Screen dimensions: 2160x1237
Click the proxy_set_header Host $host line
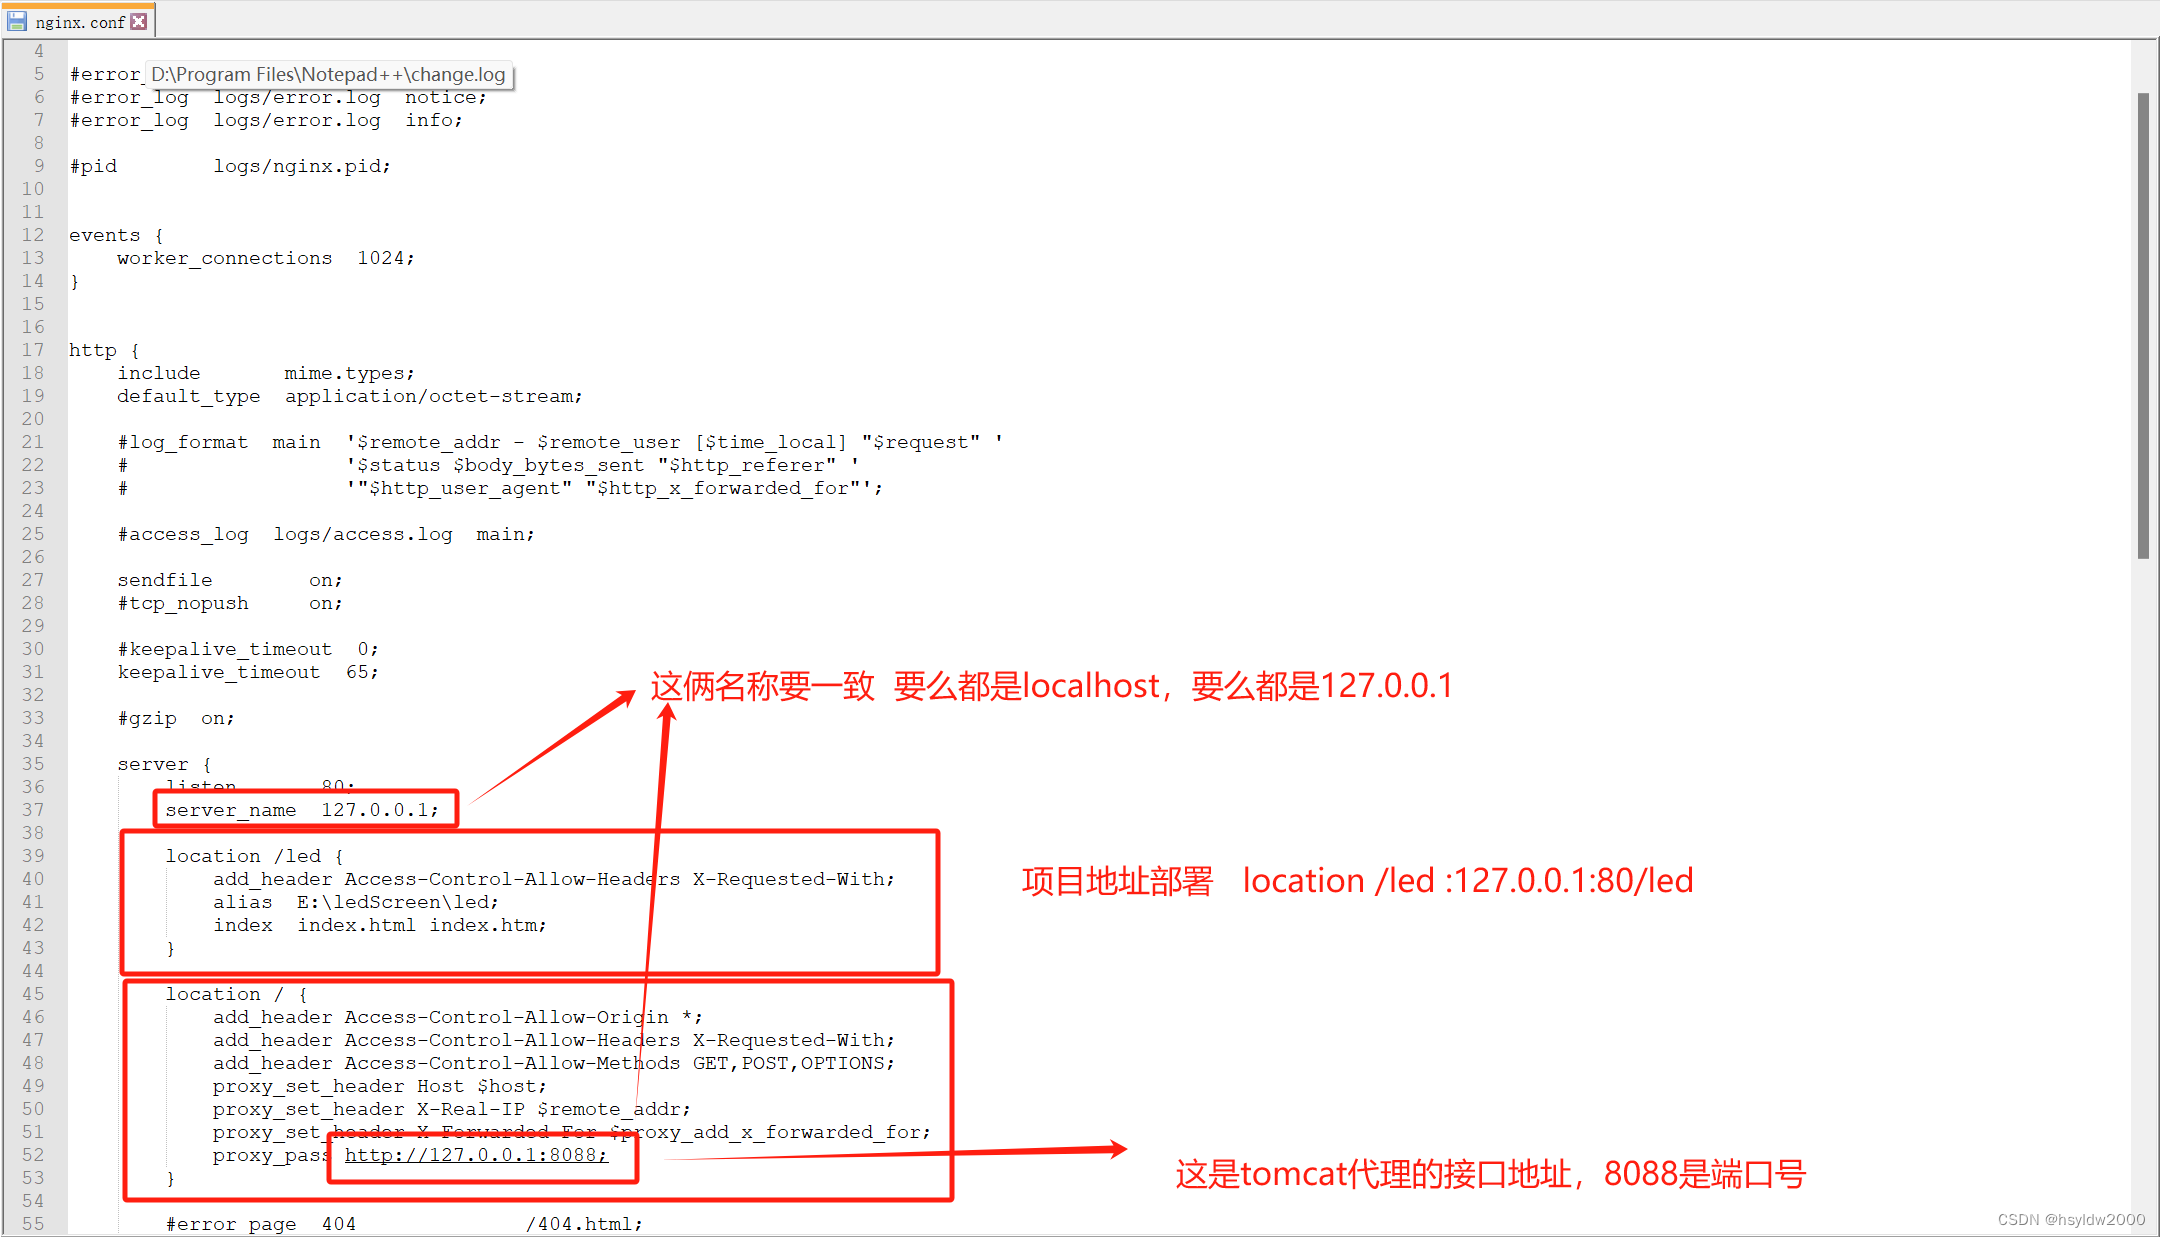pyautogui.click(x=379, y=1086)
